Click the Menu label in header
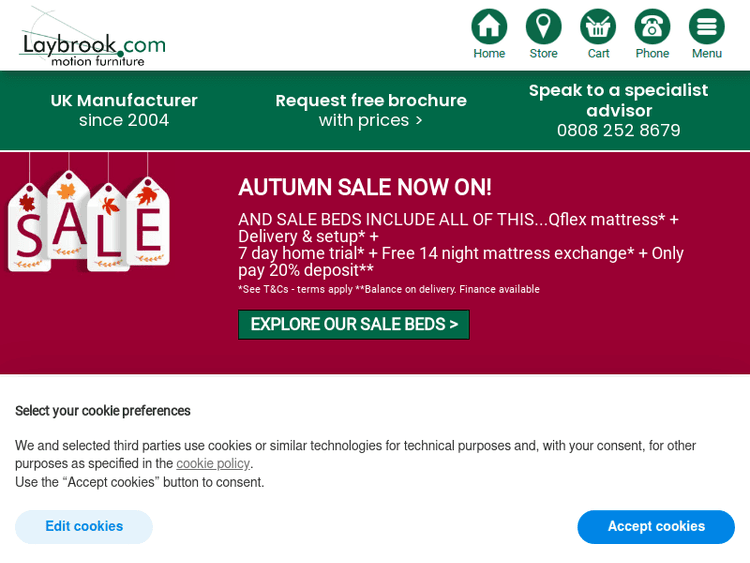Viewport: 750px width, 563px height. 707,54
